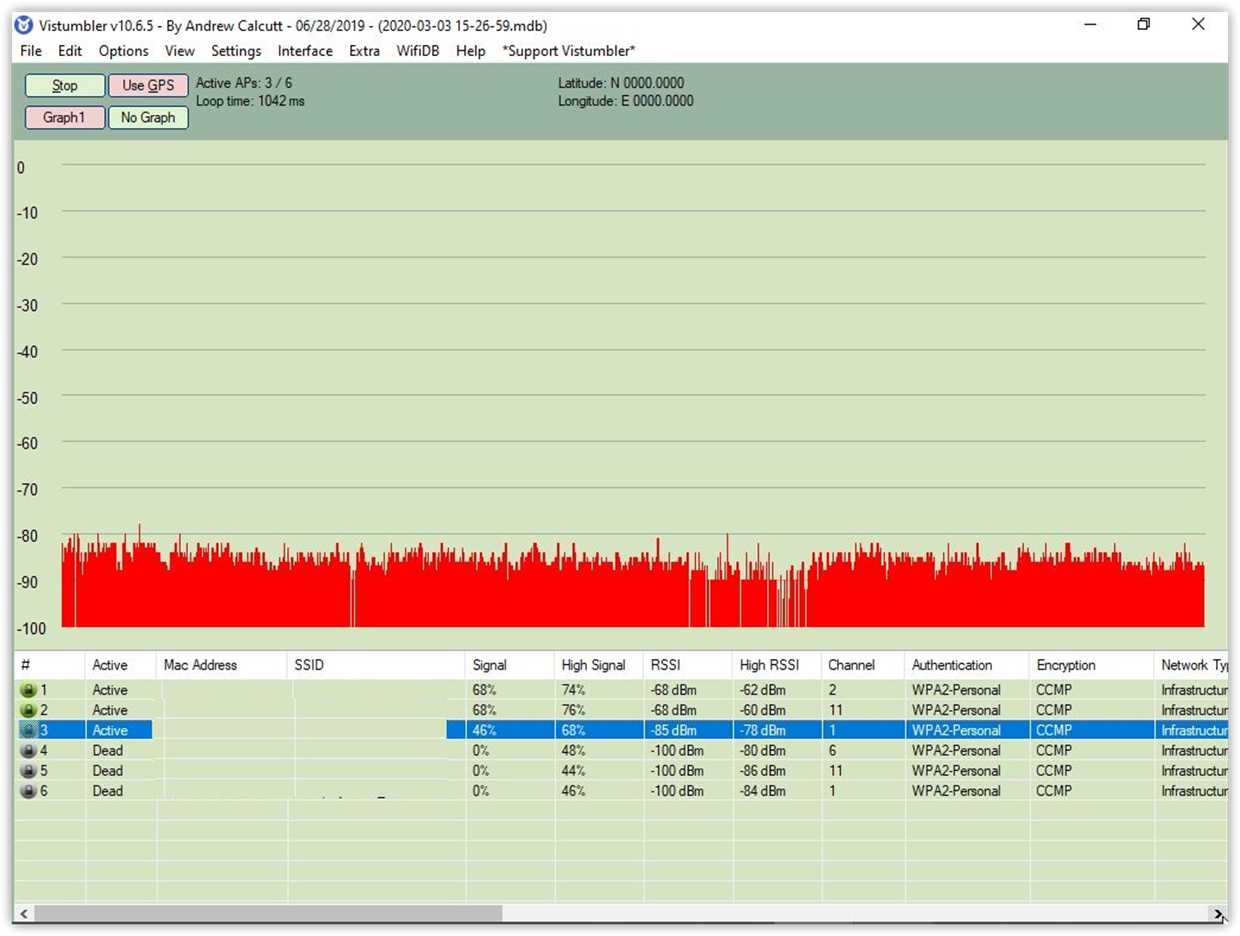Toggle the Use GPS button
The image size is (1240, 936).
[148, 86]
